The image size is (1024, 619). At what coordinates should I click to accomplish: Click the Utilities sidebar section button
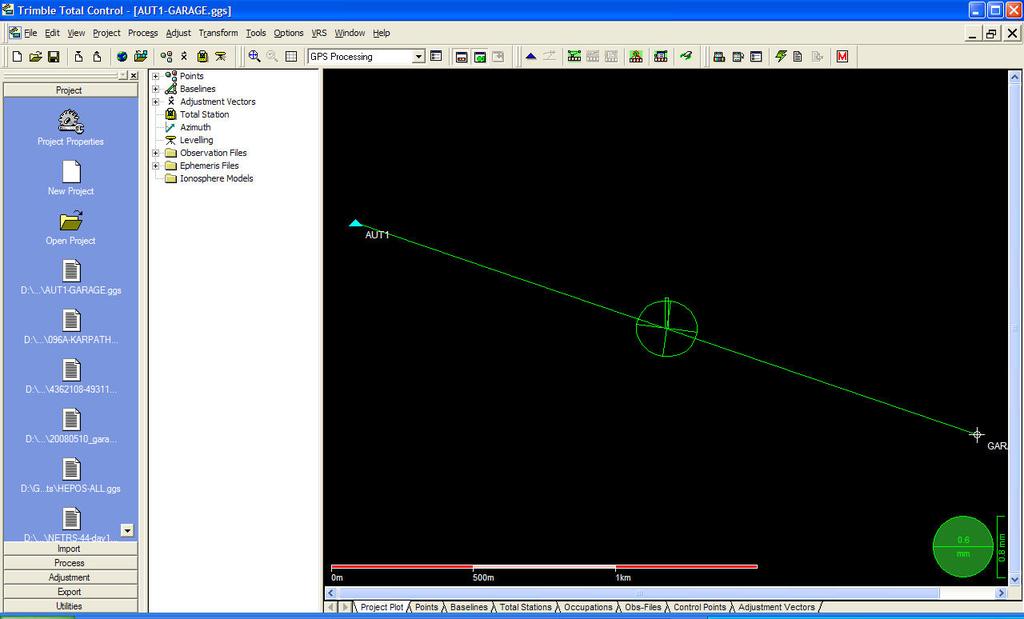pyautogui.click(x=71, y=606)
